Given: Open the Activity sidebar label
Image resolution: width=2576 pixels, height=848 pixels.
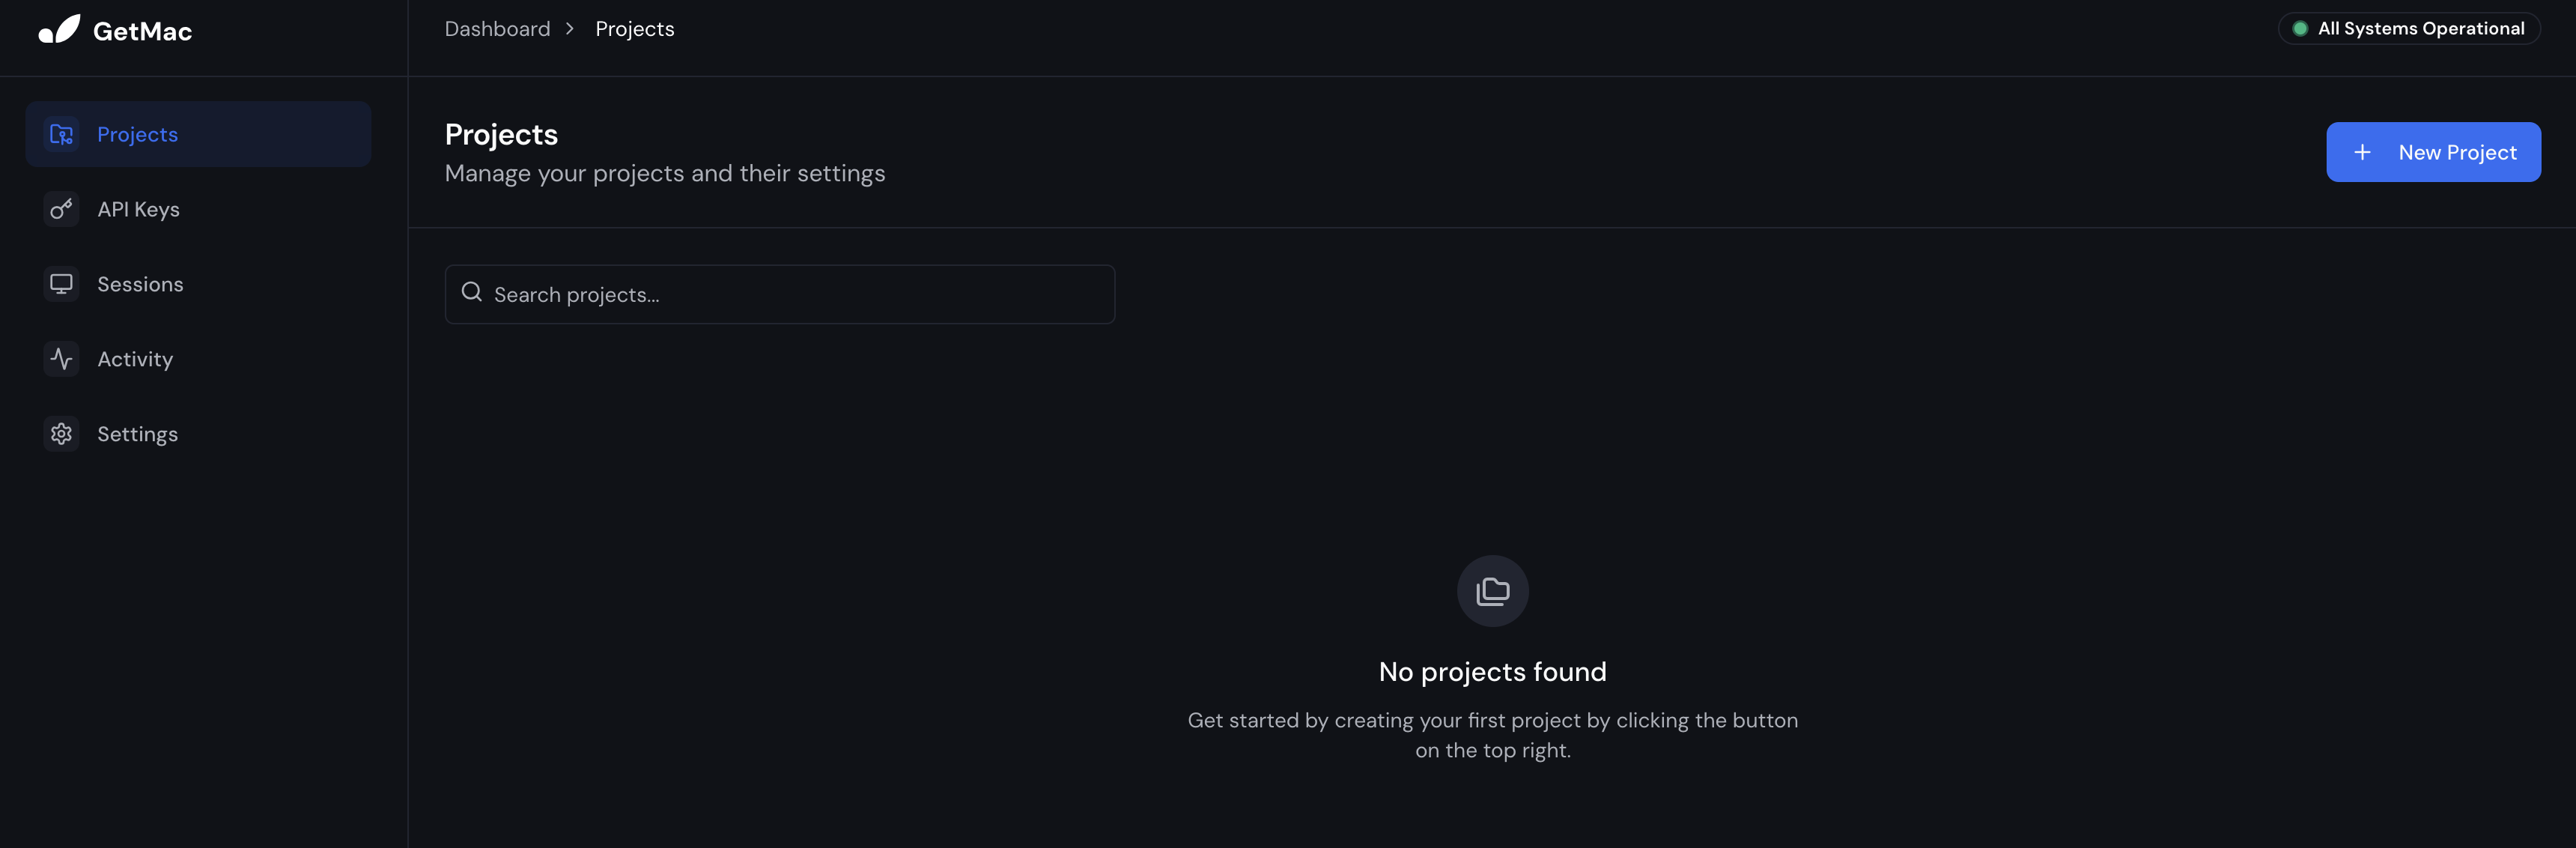Looking at the screenshot, I should click(135, 359).
